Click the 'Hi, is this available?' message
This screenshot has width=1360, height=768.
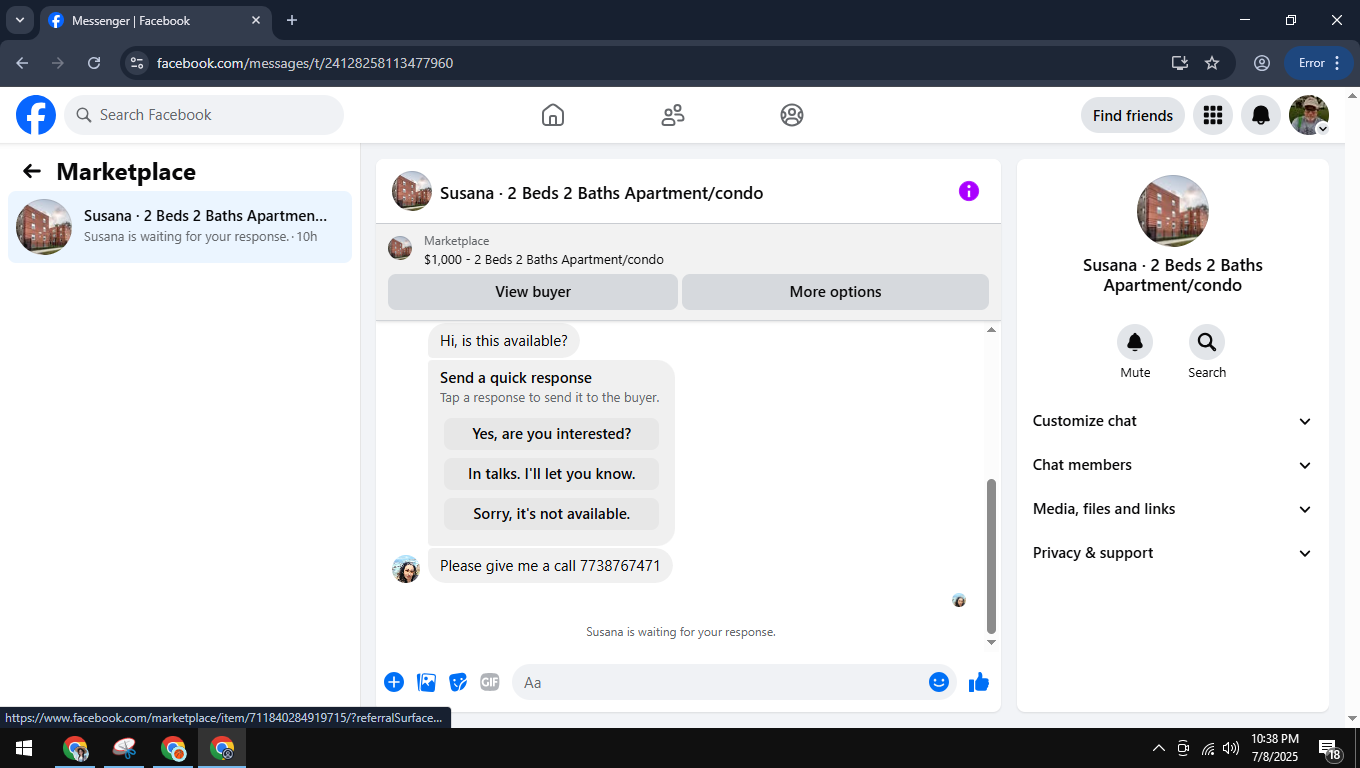[504, 341]
